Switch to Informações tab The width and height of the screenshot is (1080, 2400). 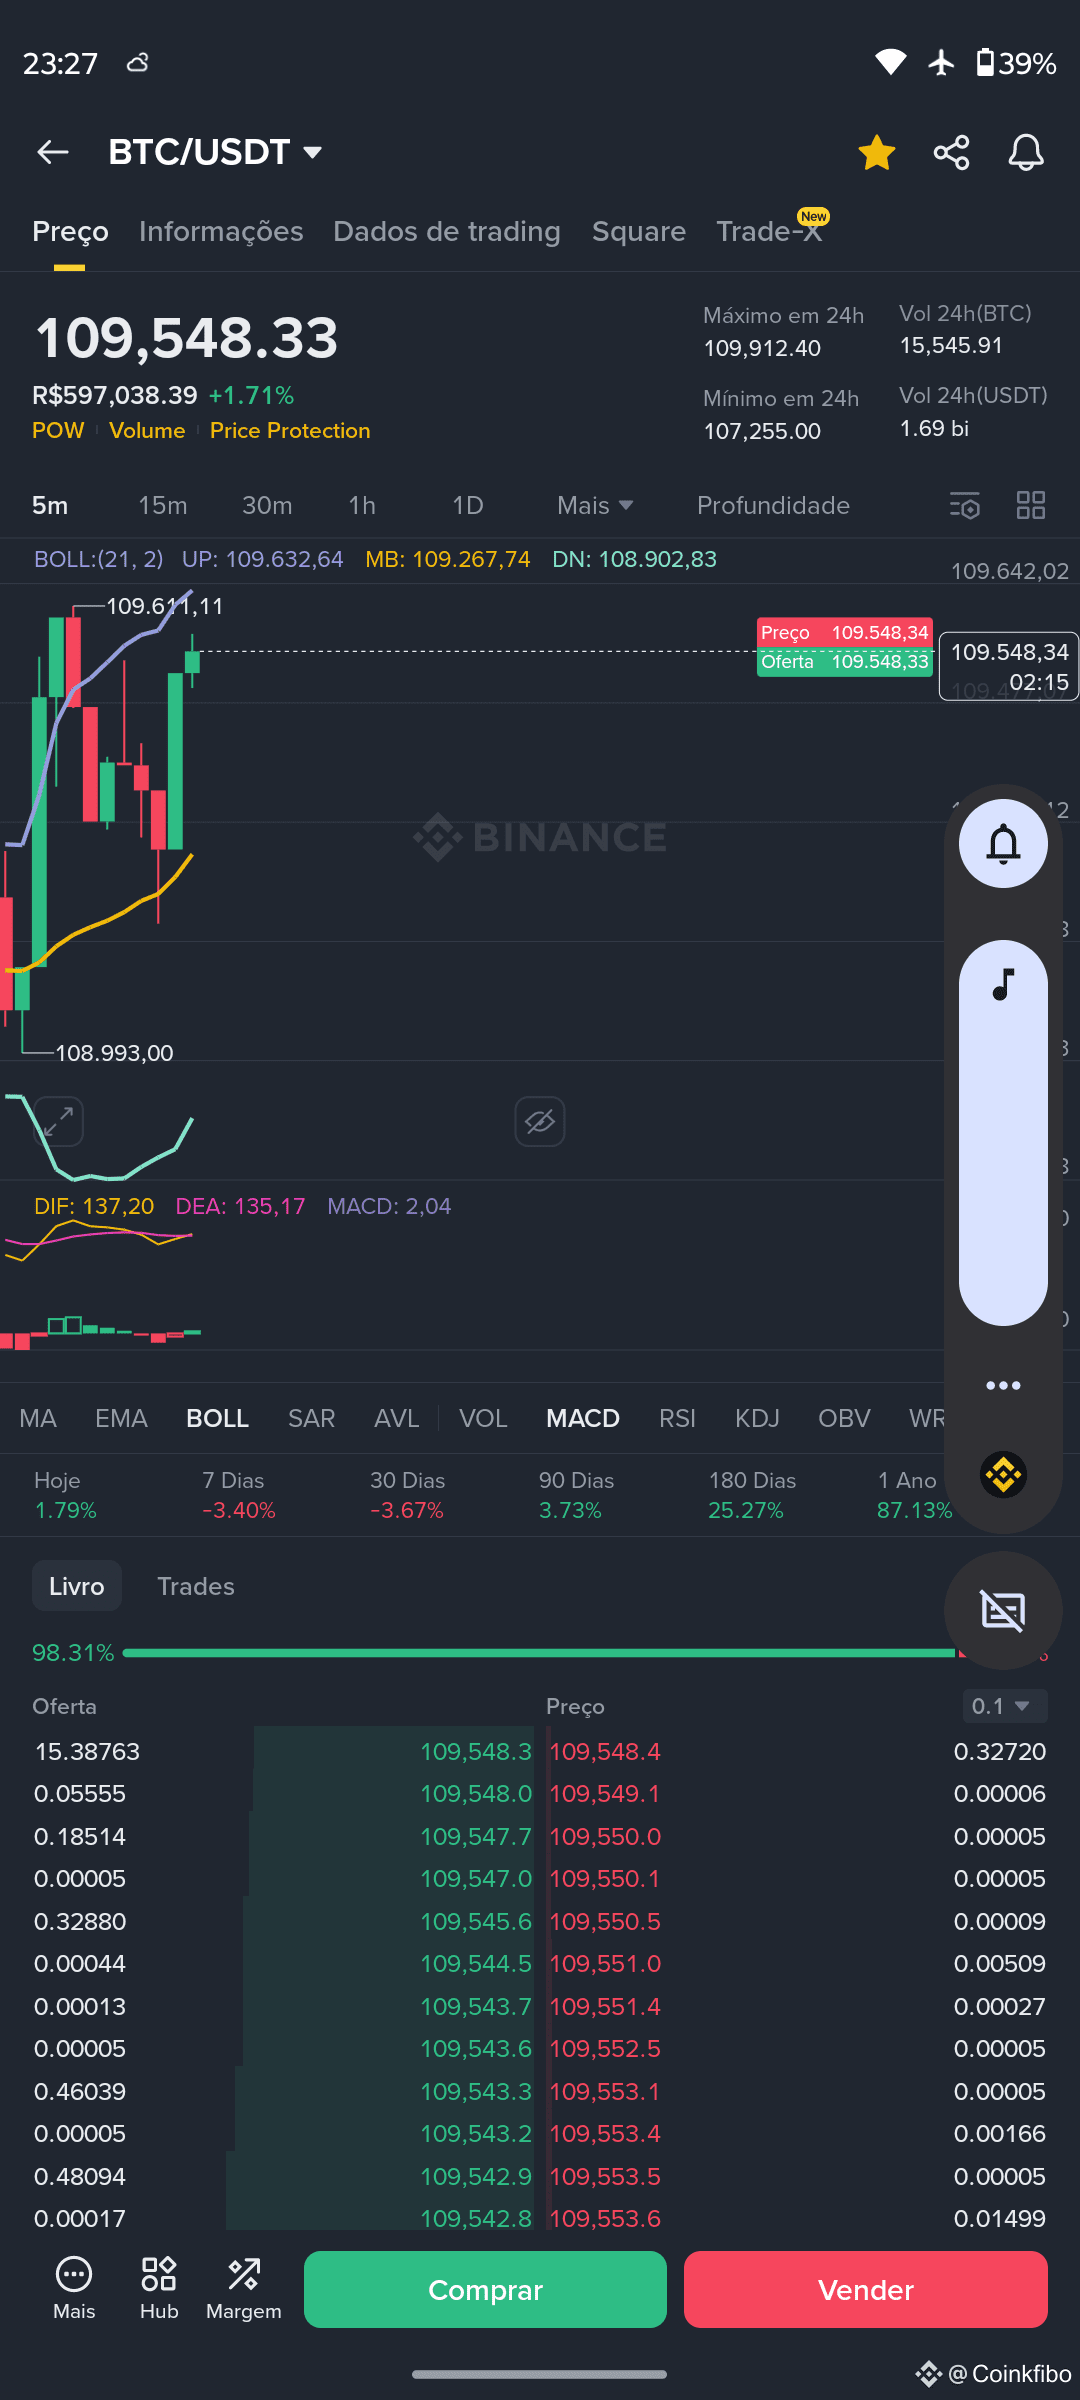[221, 231]
